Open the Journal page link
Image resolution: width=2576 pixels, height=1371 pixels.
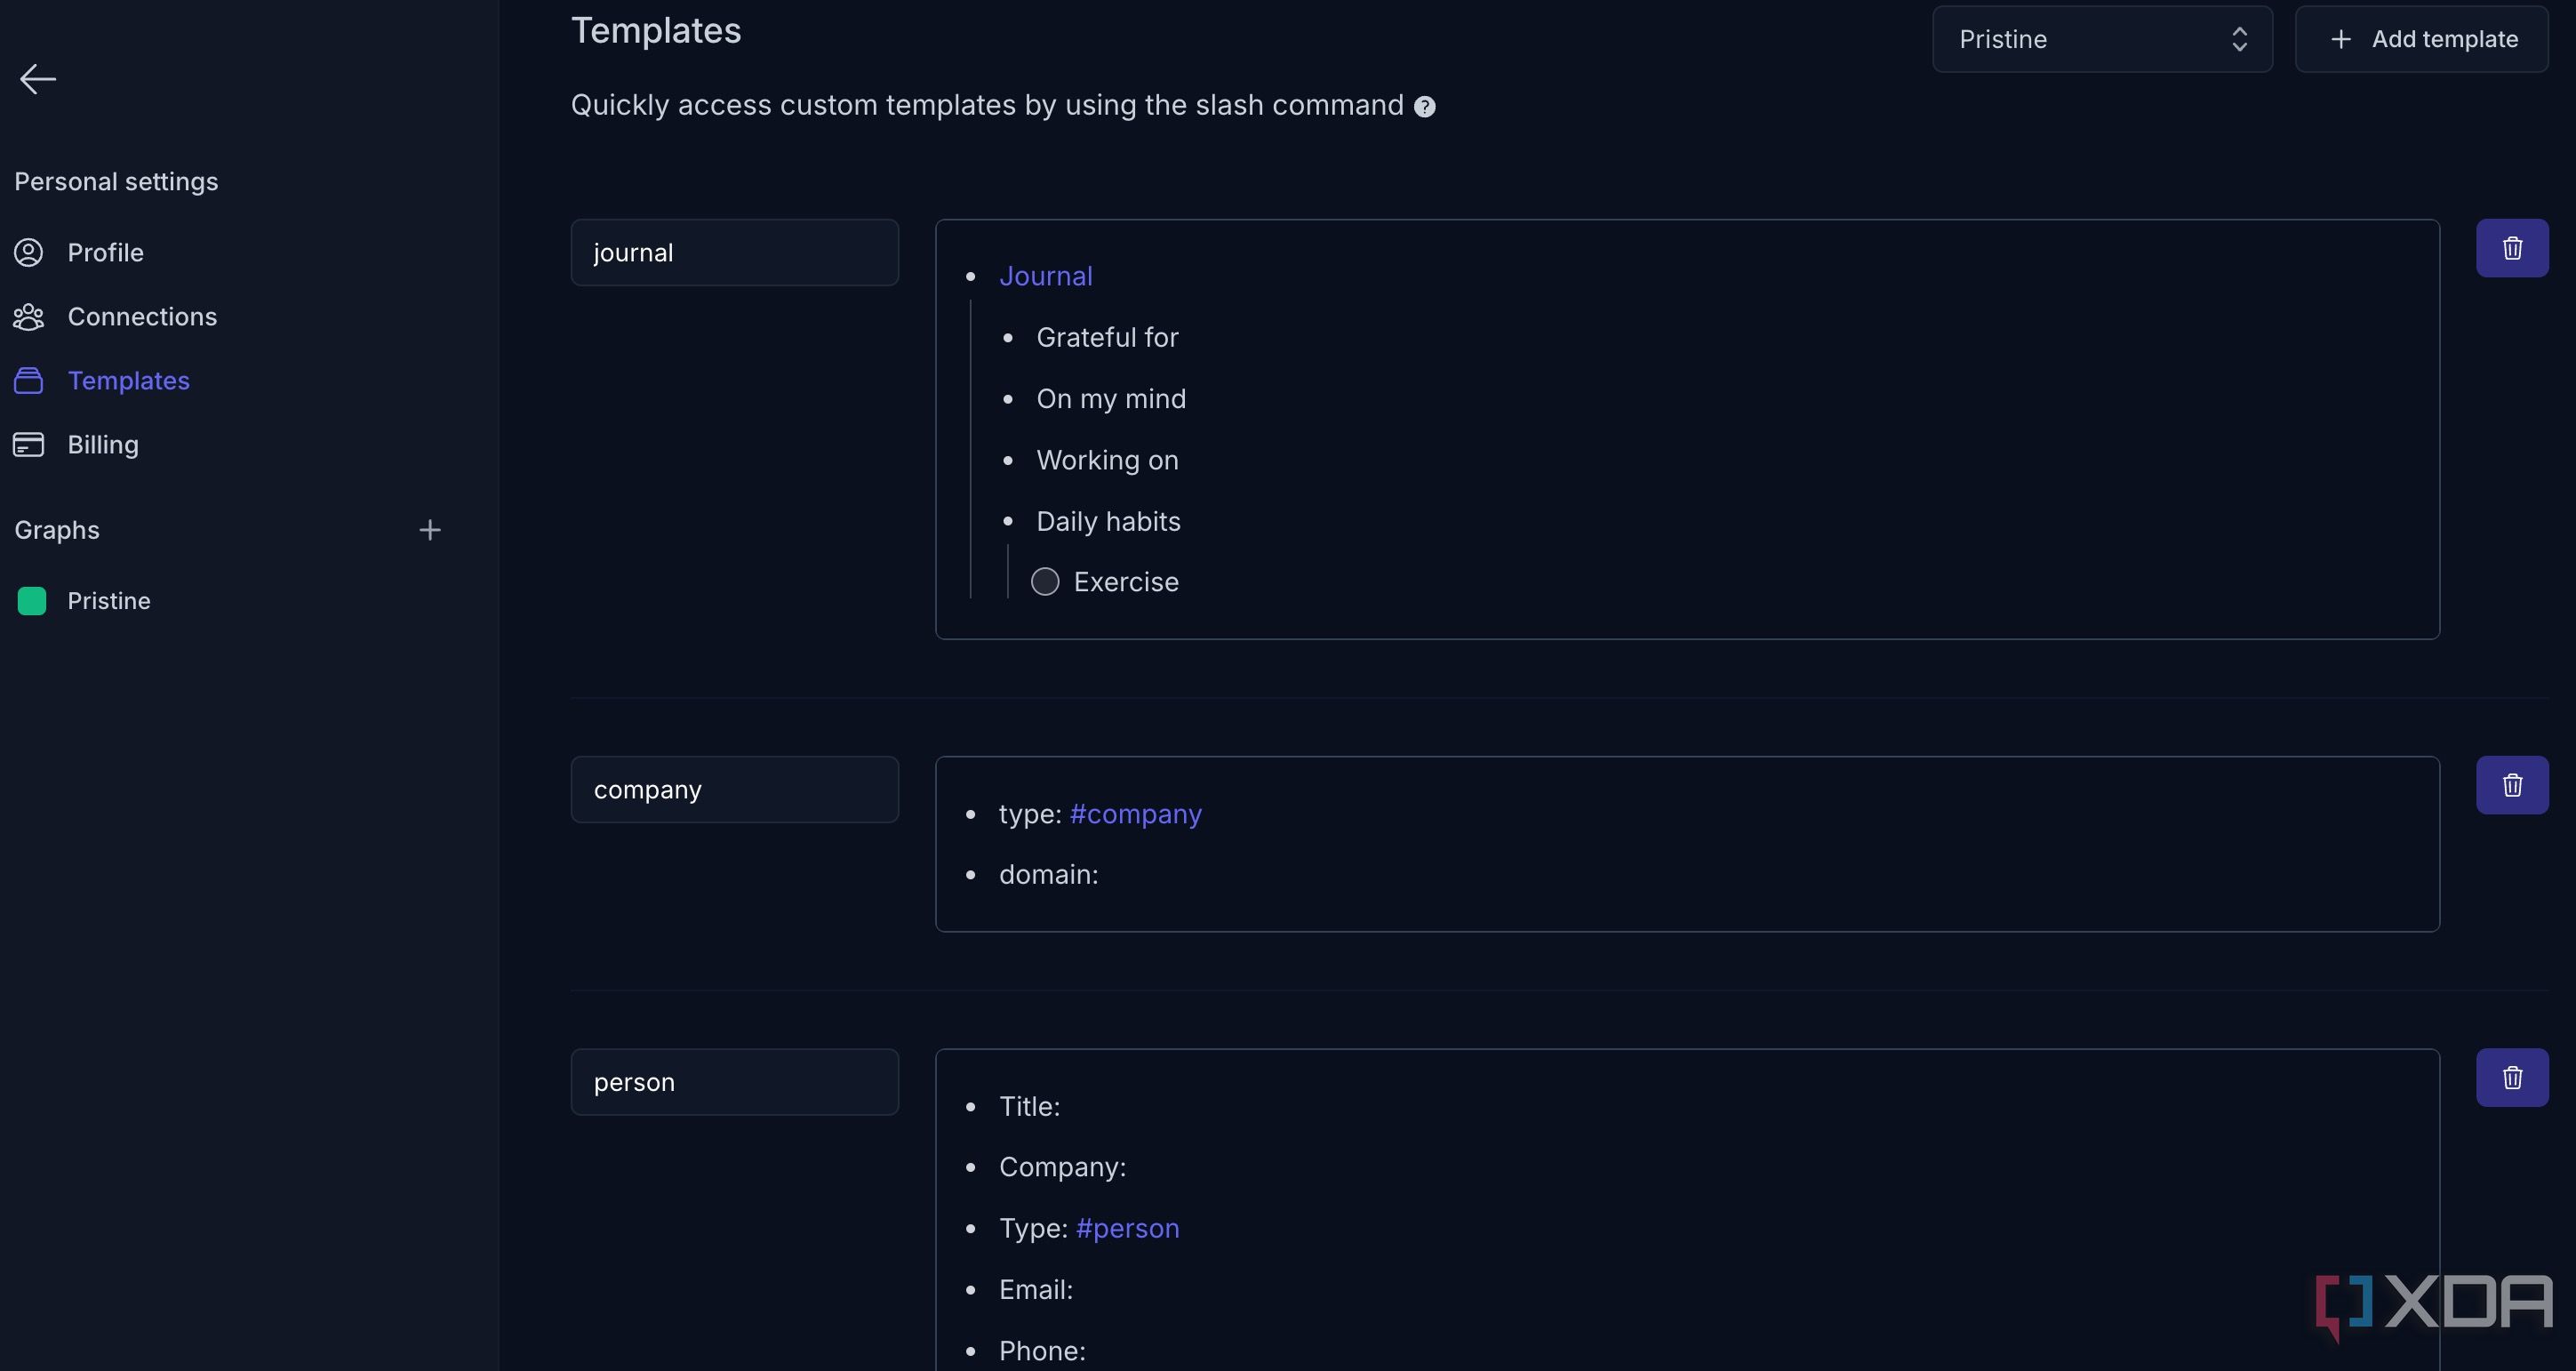pos(1045,277)
